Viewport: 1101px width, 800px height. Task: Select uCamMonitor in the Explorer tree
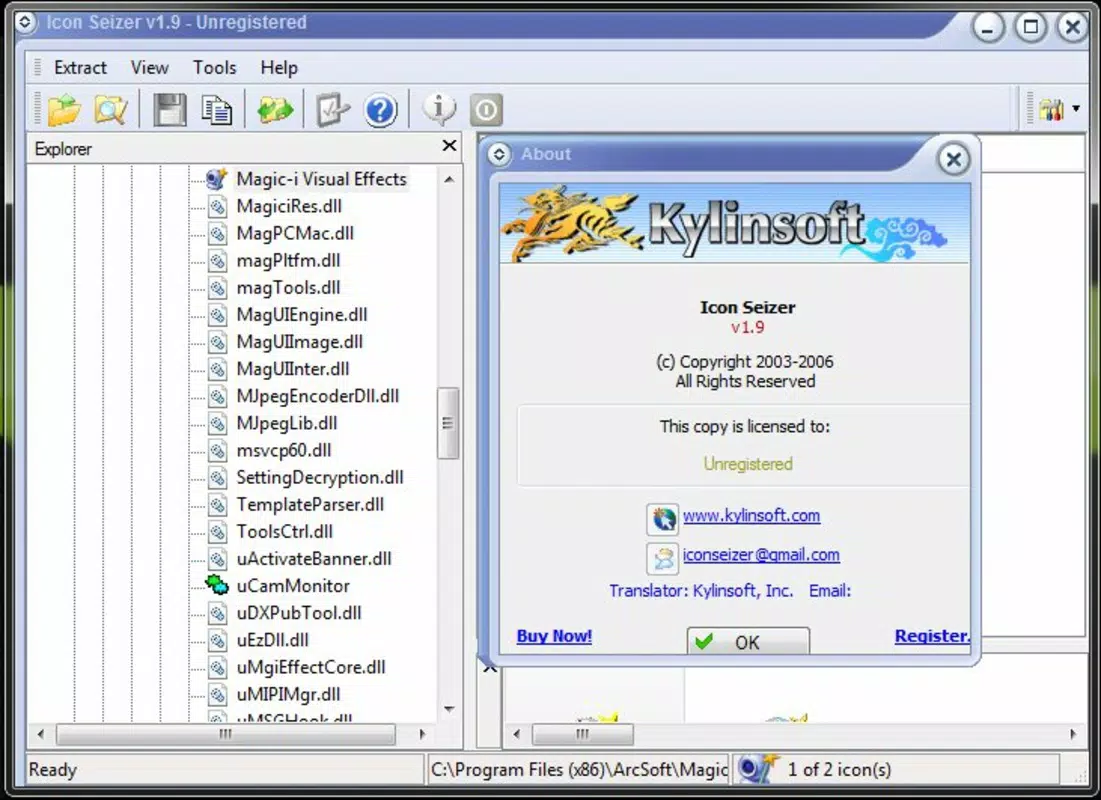(x=293, y=586)
